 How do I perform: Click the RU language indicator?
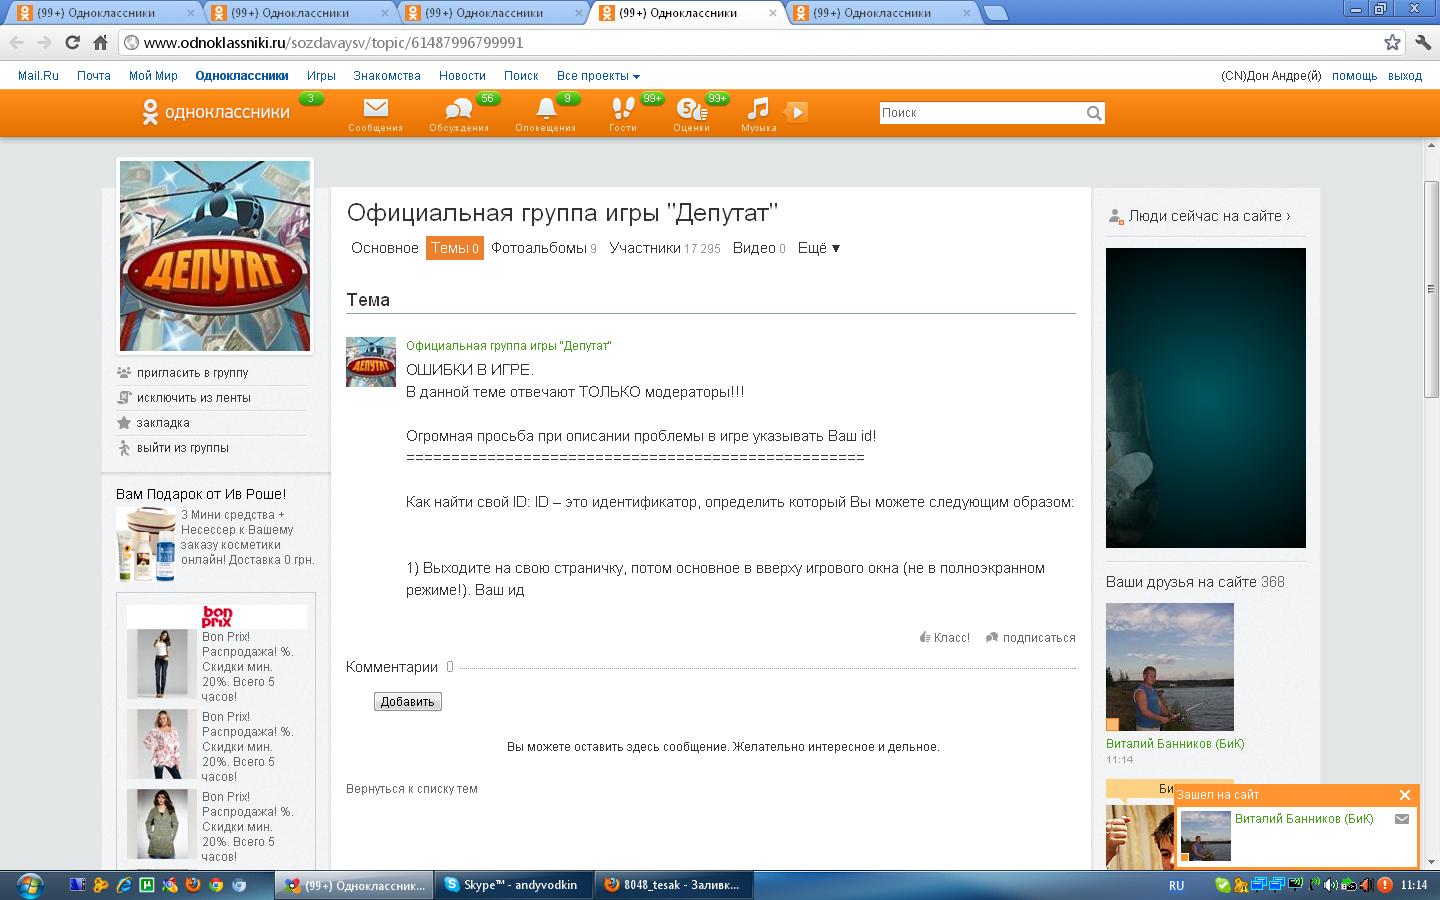pyautogui.click(x=1177, y=885)
